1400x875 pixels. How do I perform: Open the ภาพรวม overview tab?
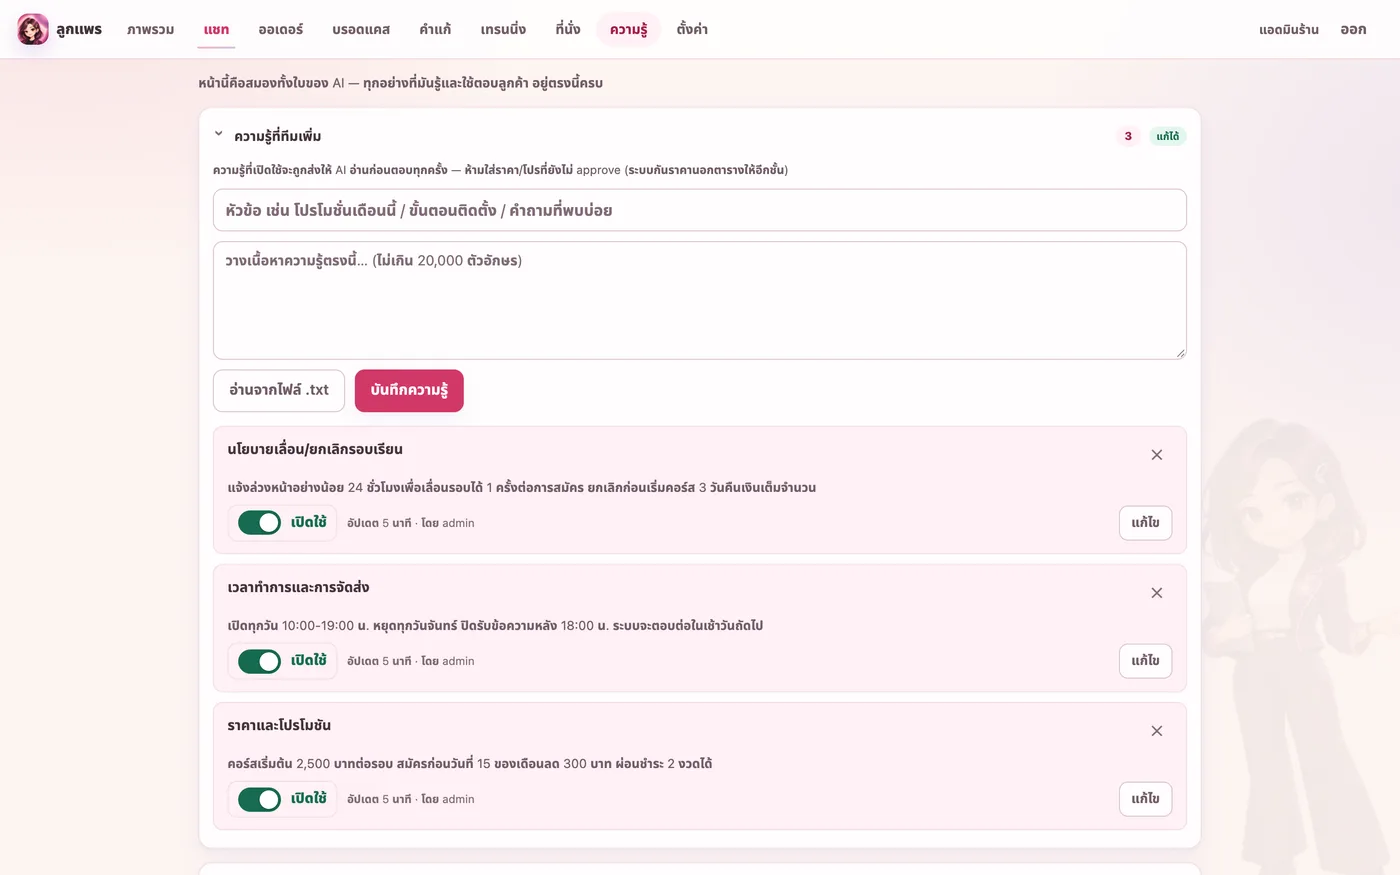(151, 29)
